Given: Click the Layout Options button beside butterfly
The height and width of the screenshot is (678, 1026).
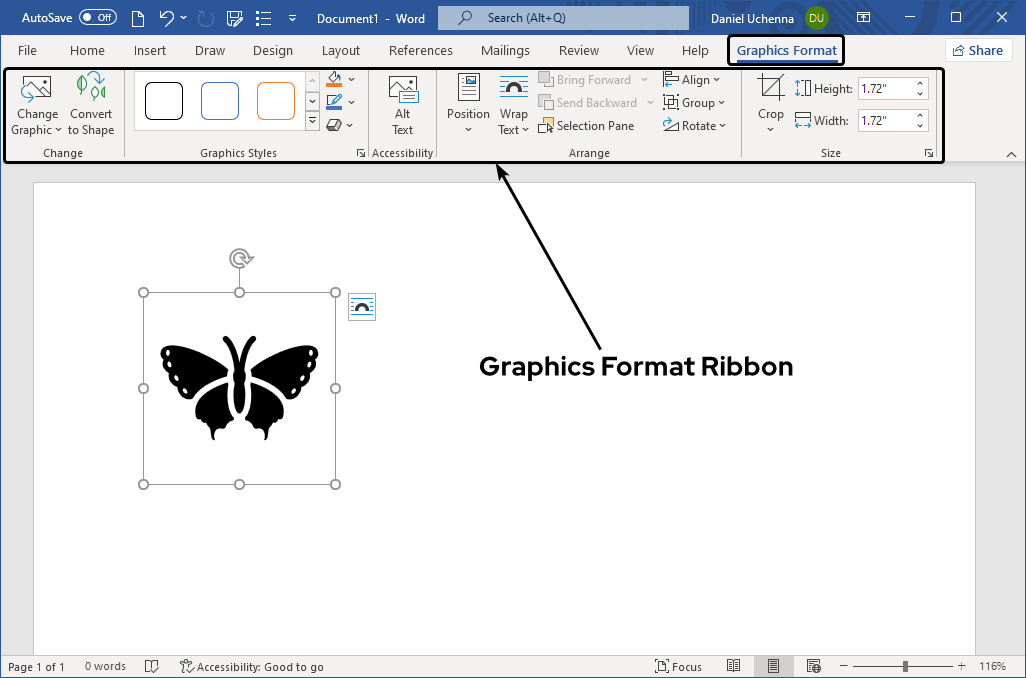Looking at the screenshot, I should coord(361,306).
